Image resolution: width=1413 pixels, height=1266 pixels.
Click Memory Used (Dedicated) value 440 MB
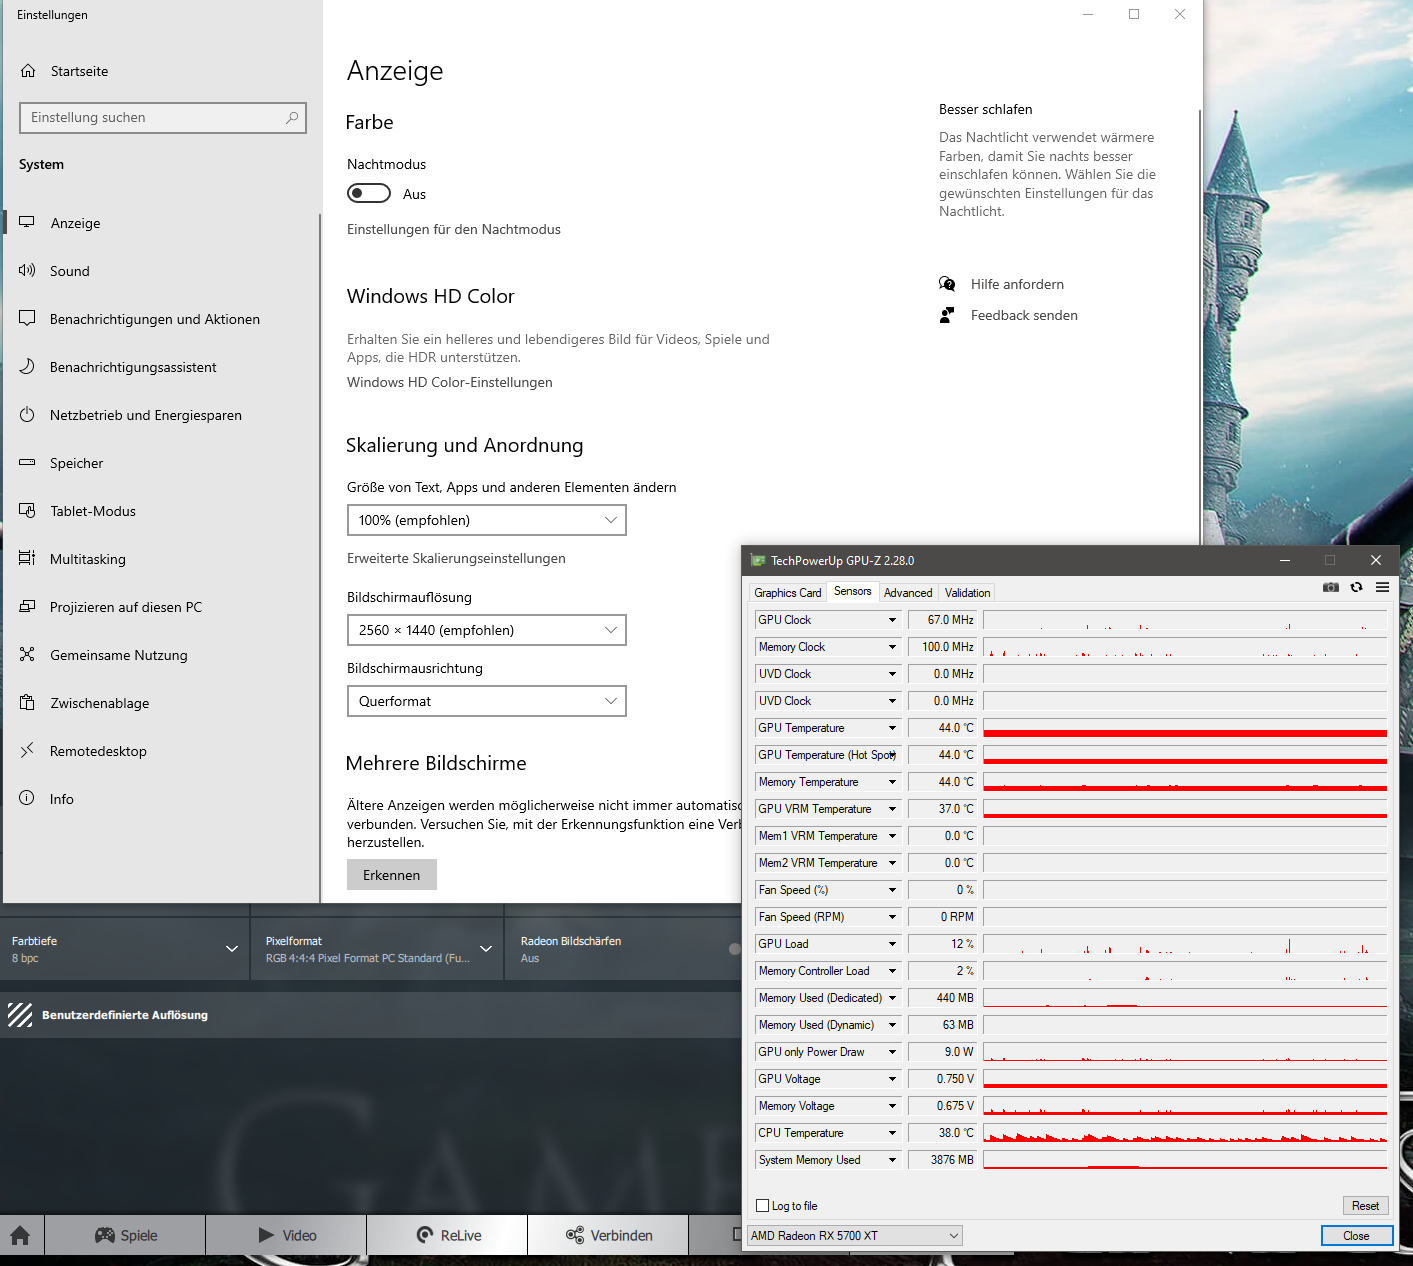tap(942, 998)
